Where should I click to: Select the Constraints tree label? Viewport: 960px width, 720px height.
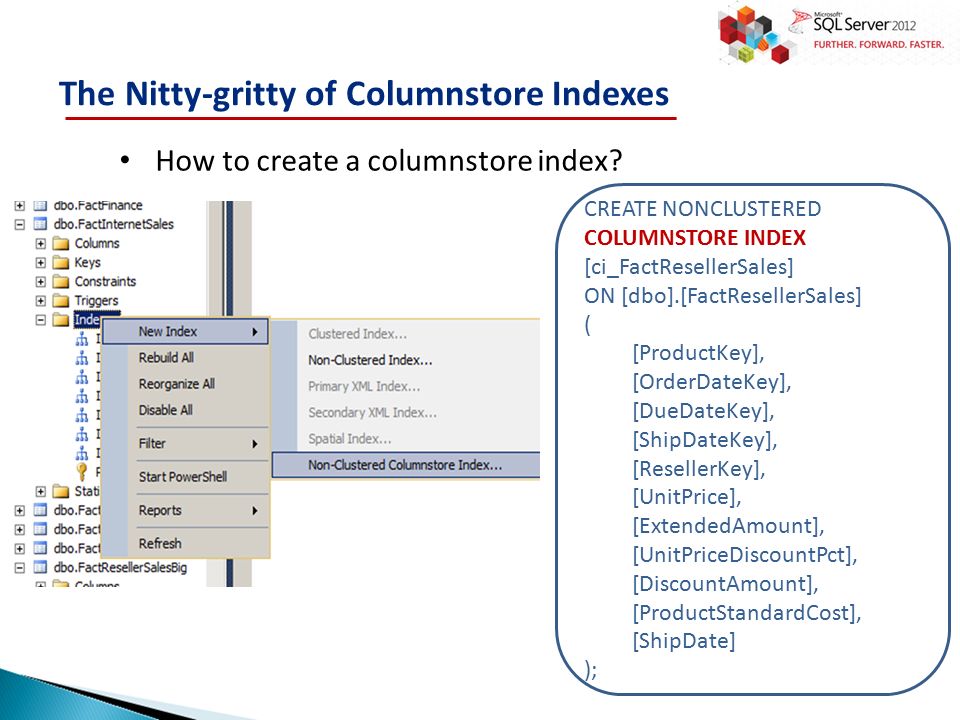click(x=105, y=282)
